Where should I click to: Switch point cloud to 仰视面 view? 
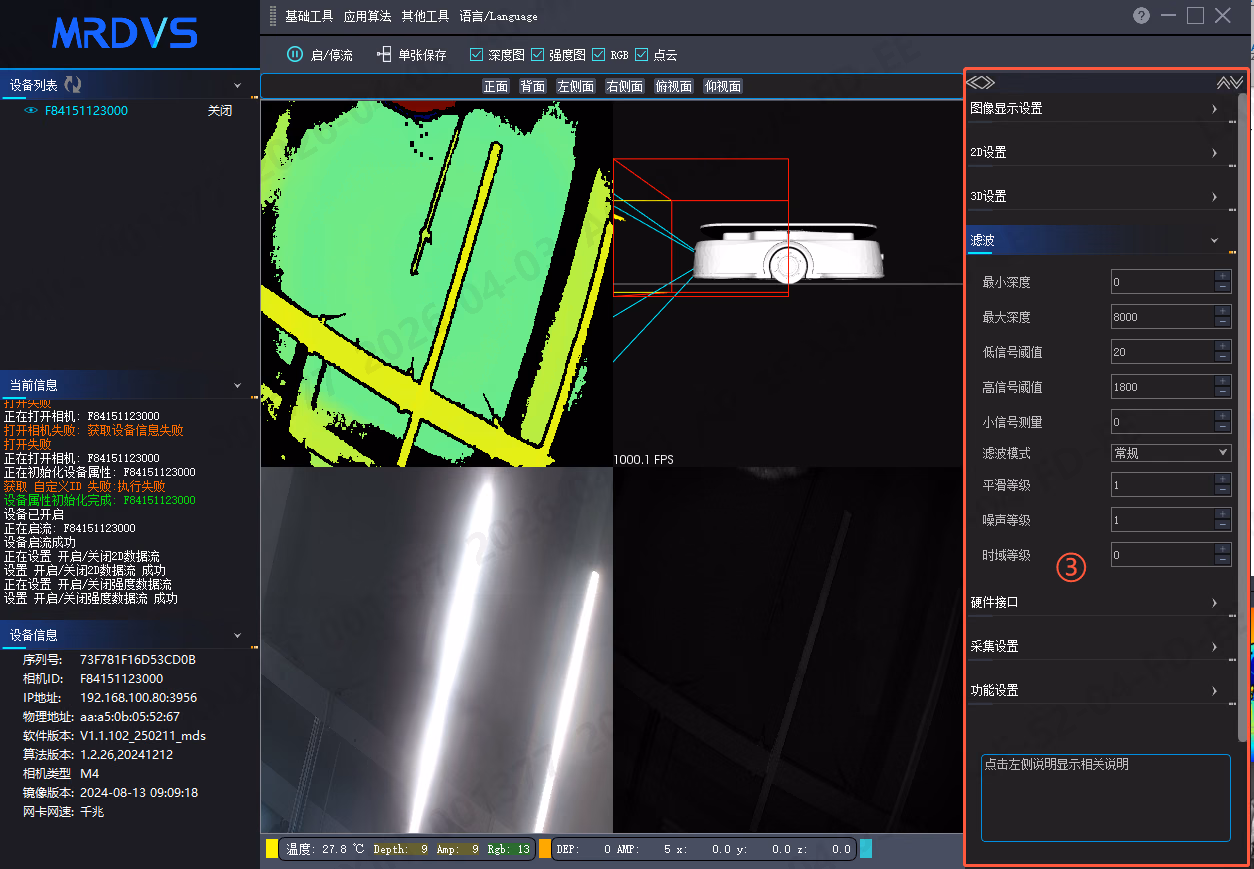[723, 87]
